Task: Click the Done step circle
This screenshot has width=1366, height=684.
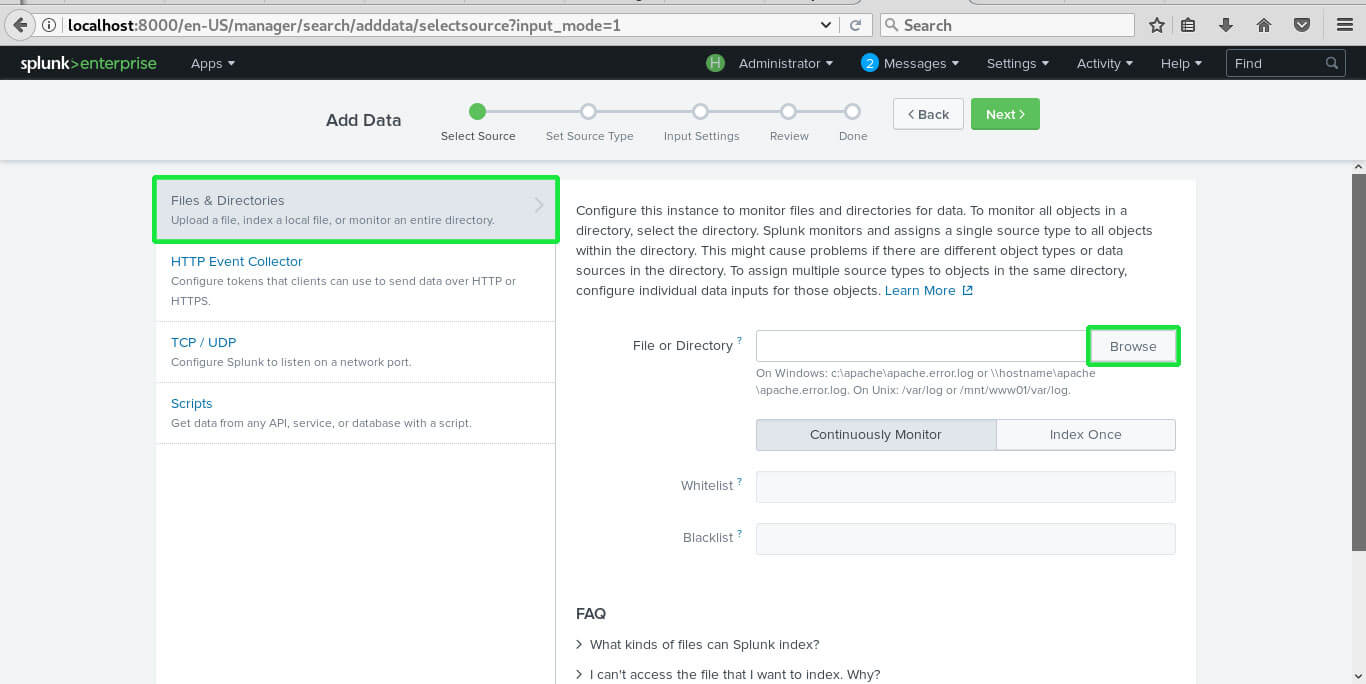Action: click(852, 111)
